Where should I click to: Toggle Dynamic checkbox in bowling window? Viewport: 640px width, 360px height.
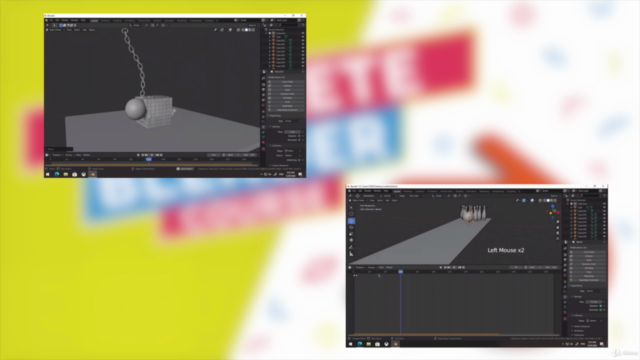pos(601,306)
